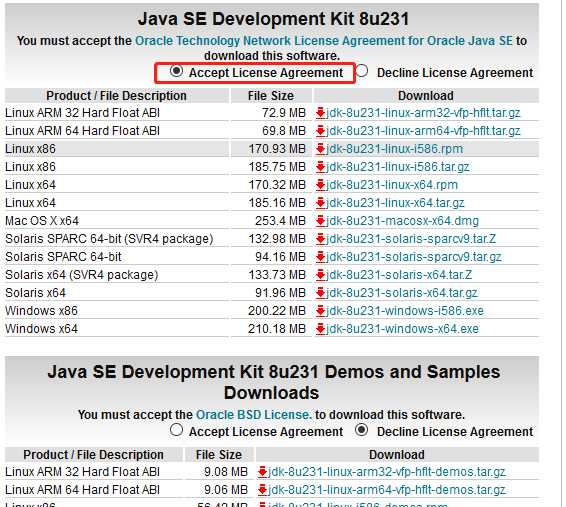
Task: Click red download arrow for solaris-x64.tar.gz
Action: 321,293
